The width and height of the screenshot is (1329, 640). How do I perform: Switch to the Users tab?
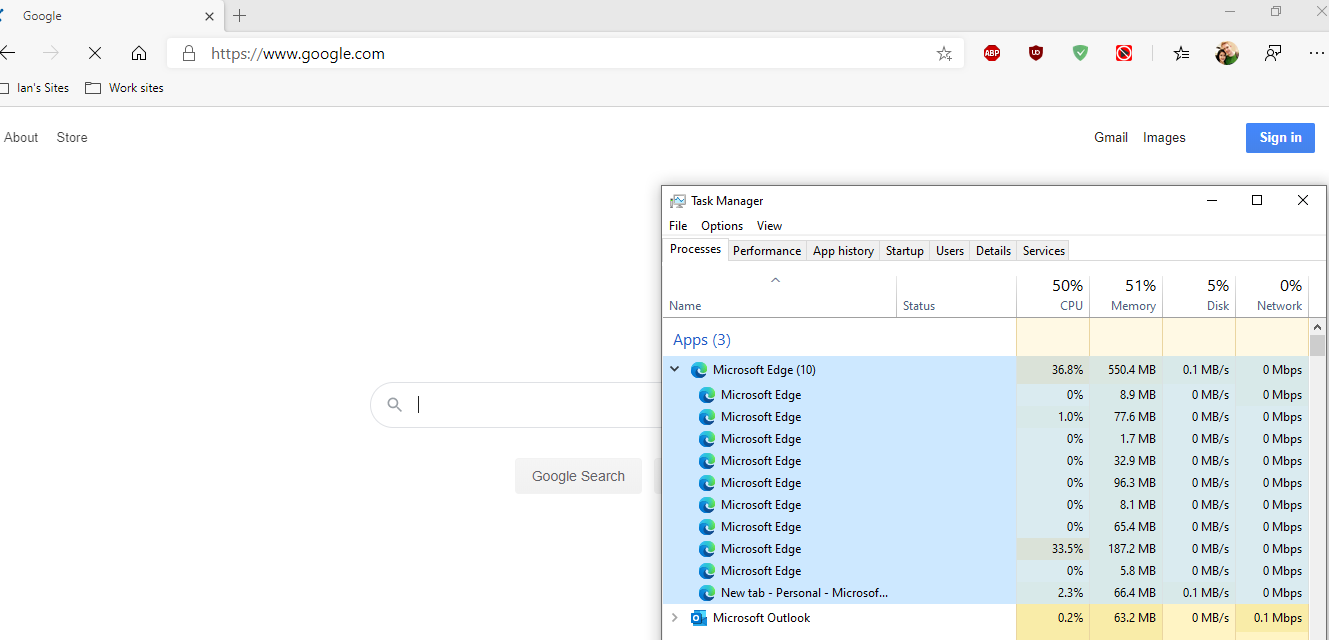coord(950,251)
